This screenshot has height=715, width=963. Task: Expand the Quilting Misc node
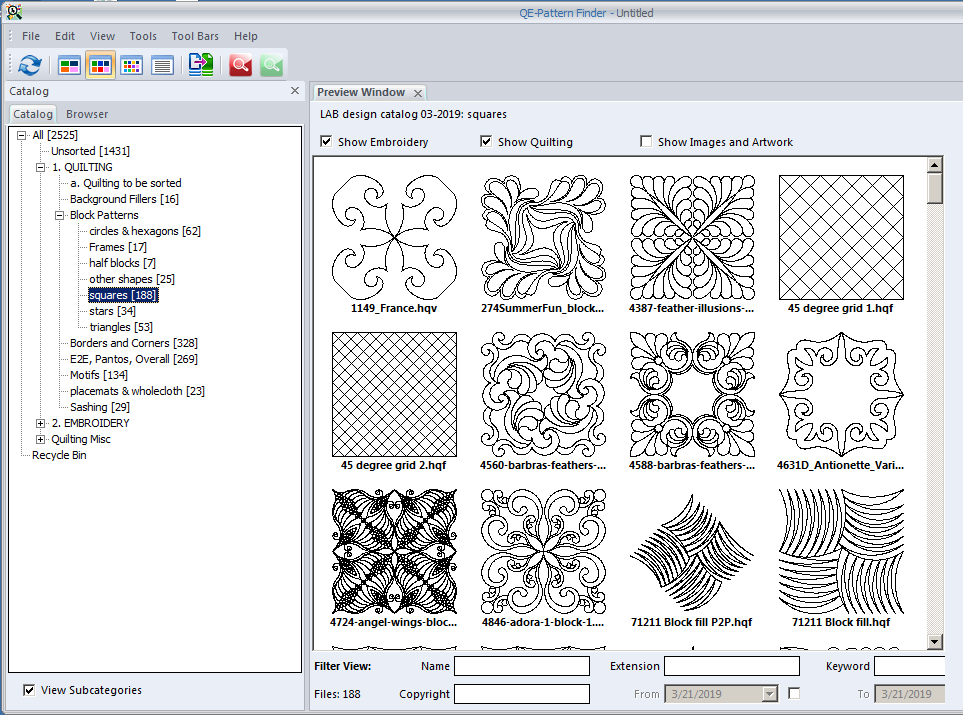pos(41,439)
